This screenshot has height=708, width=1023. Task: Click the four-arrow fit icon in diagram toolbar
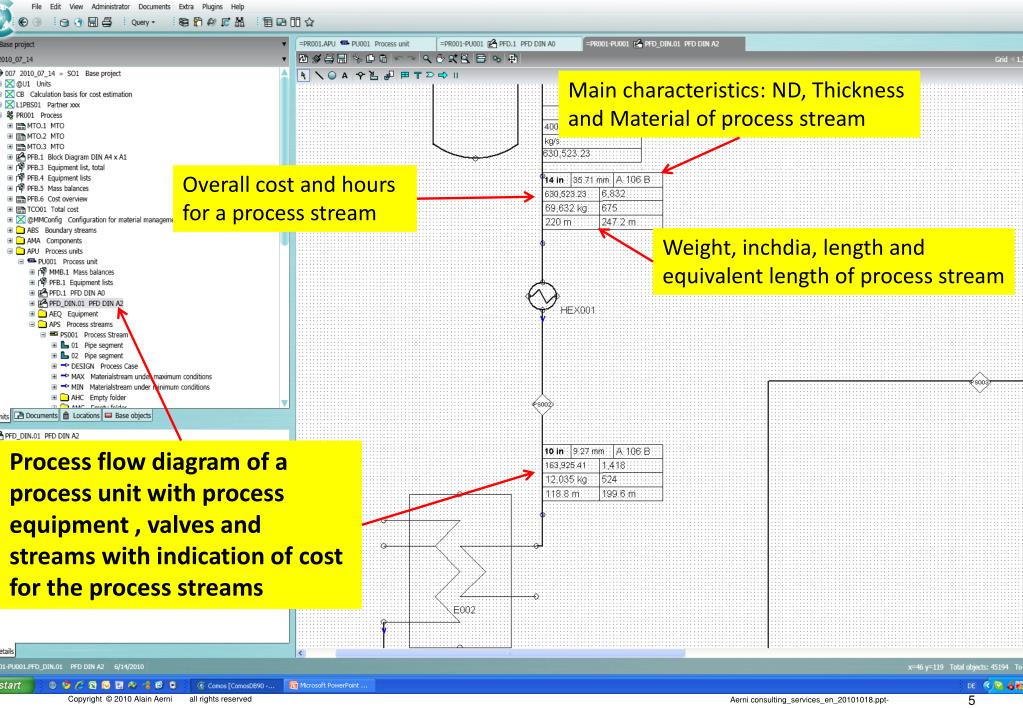[x=513, y=59]
